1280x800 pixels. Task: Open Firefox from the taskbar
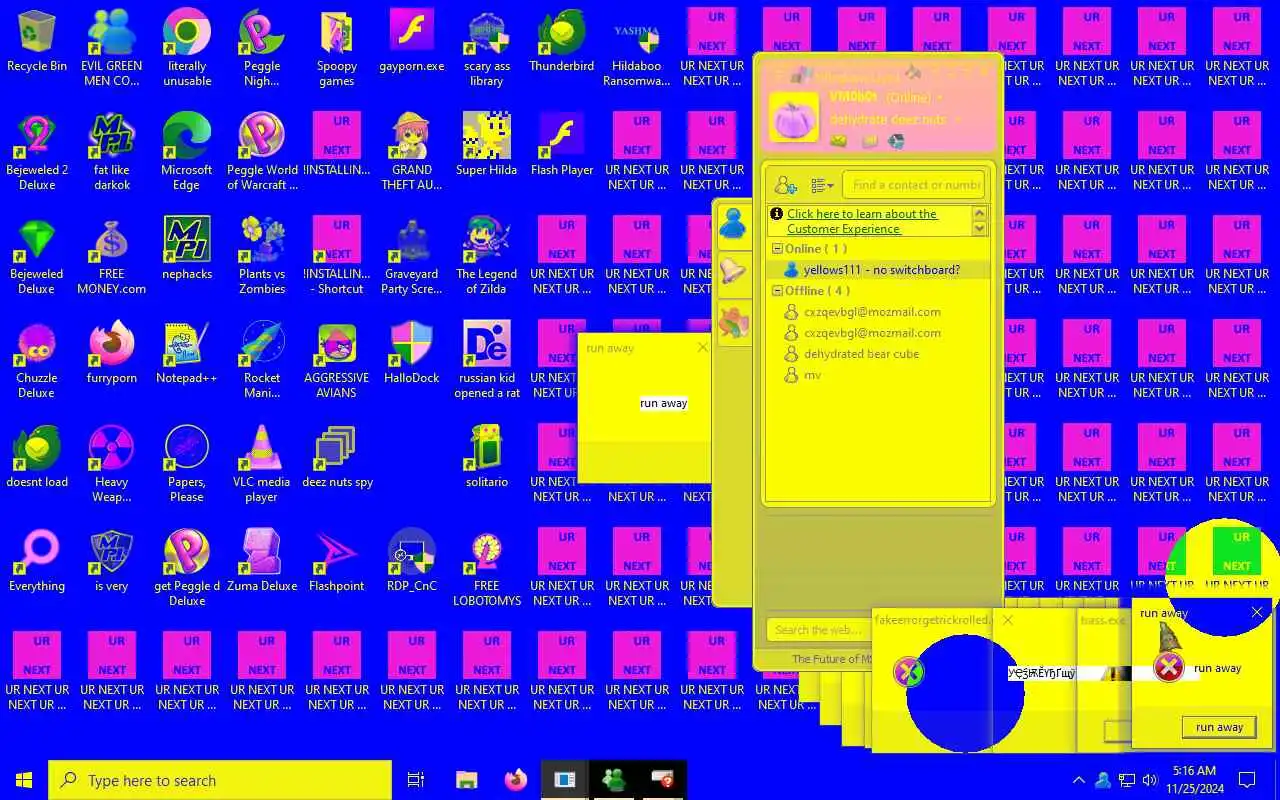[x=516, y=780]
